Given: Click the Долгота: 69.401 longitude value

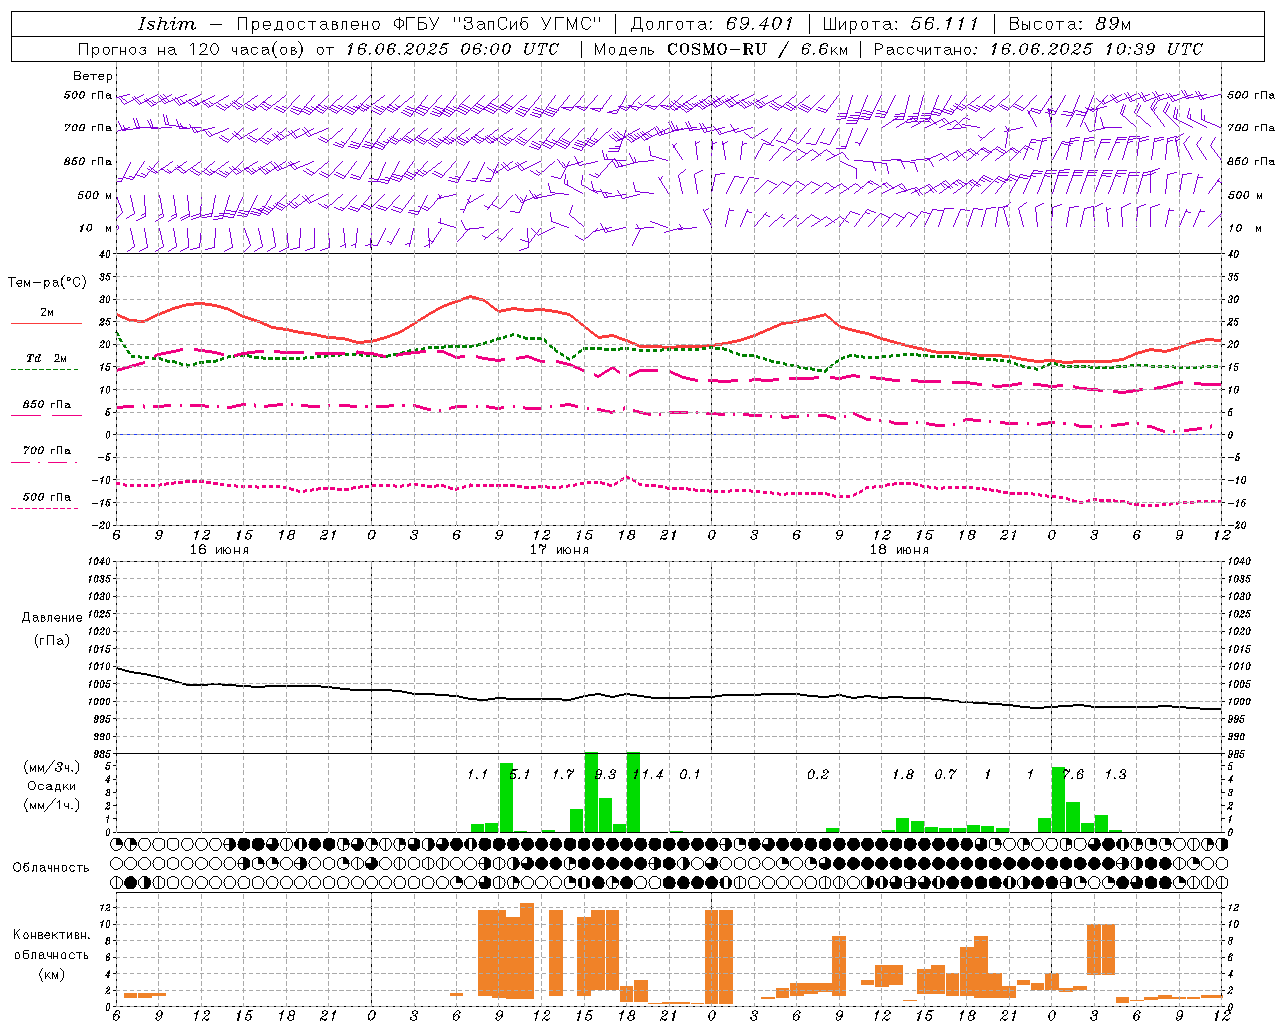Looking at the screenshot, I should (x=712, y=24).
